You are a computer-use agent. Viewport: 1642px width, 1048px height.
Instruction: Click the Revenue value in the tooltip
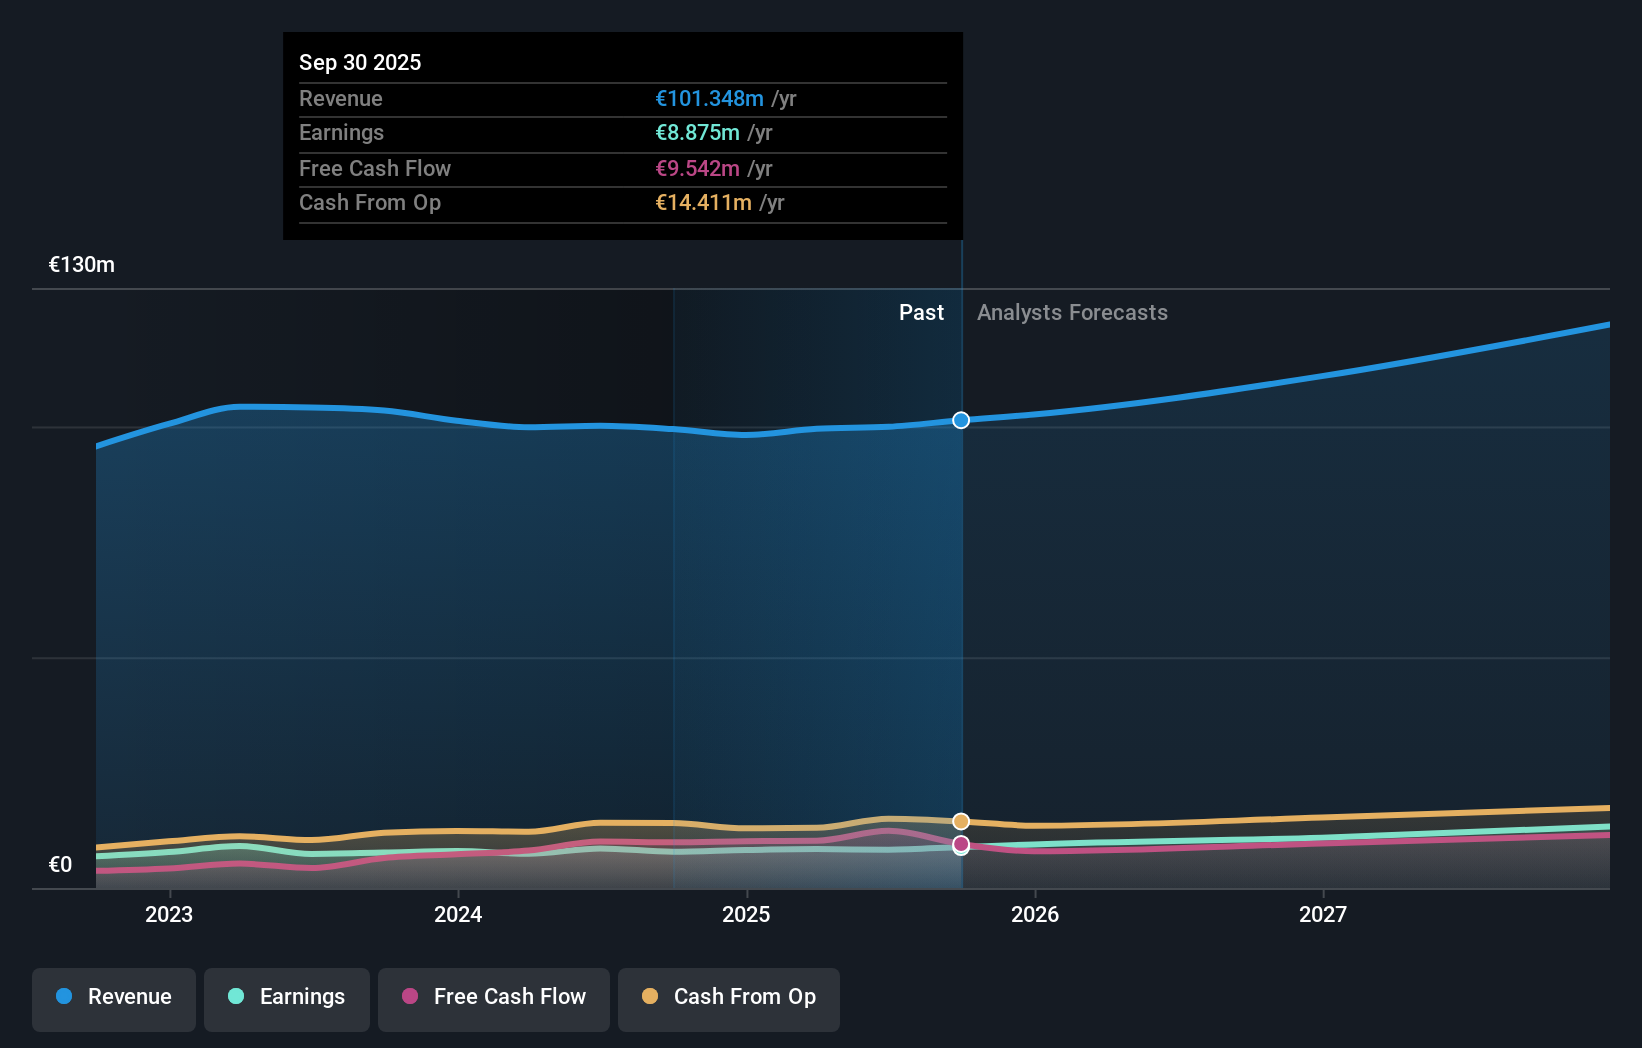(x=711, y=99)
